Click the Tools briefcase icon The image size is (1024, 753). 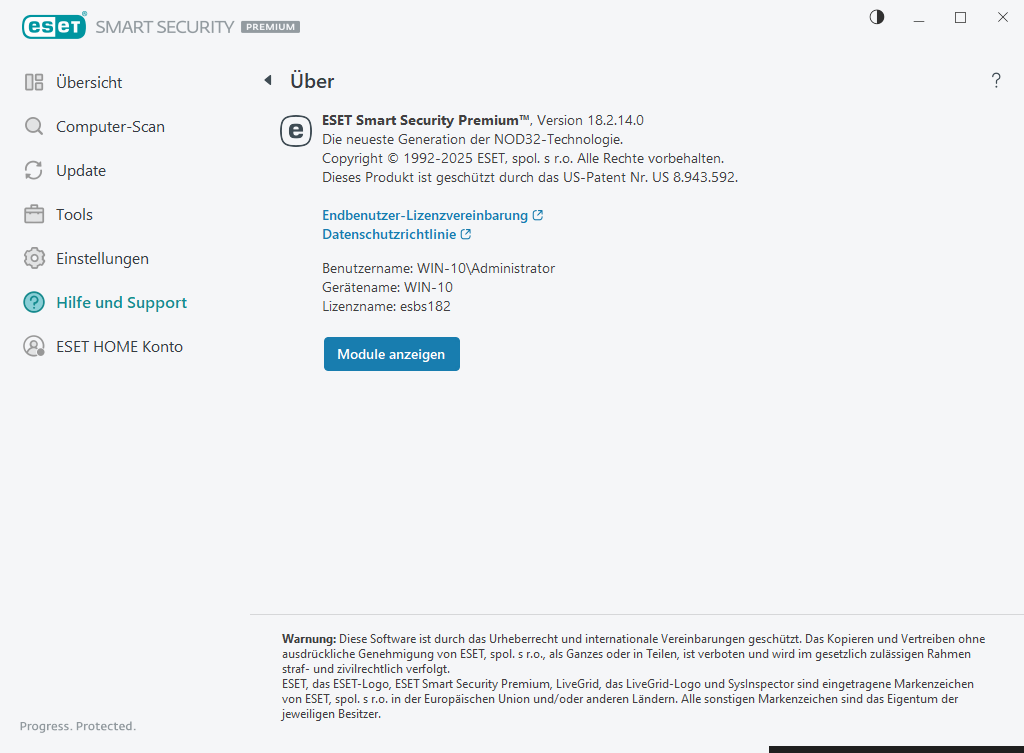click(34, 215)
